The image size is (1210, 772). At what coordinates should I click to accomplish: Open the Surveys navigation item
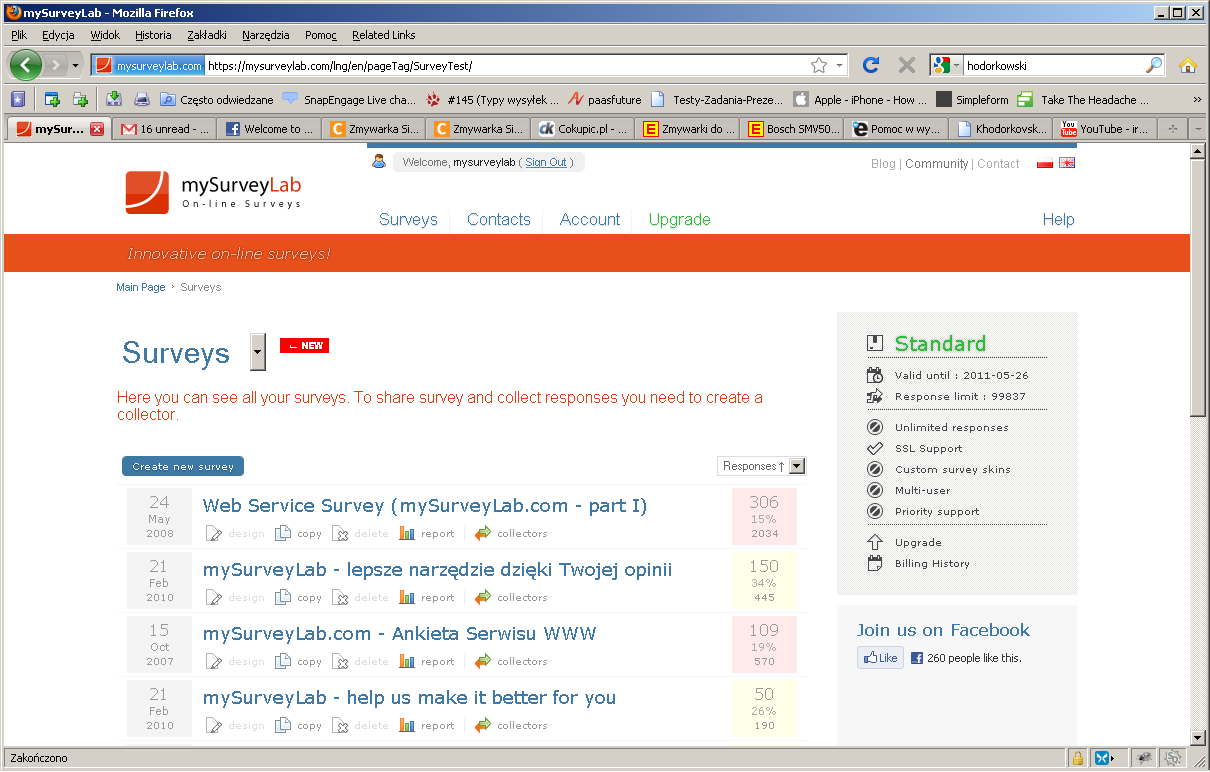(408, 220)
